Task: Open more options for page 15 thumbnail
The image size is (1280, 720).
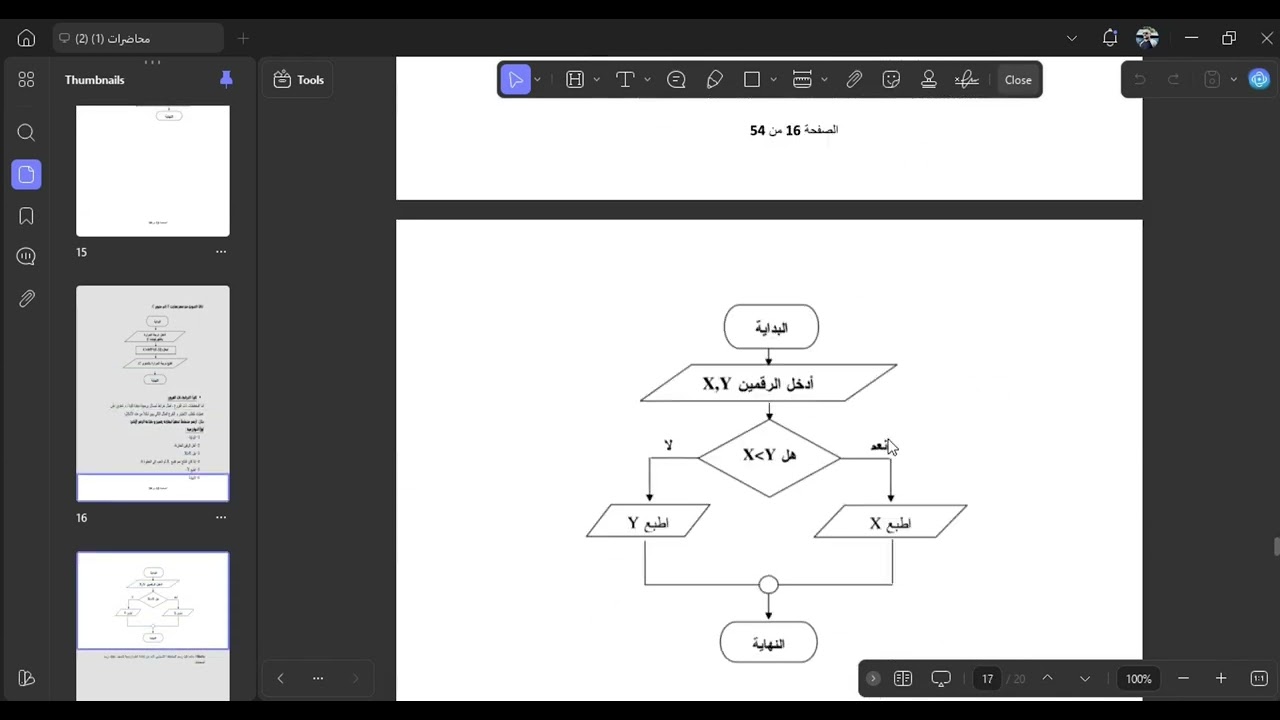Action: [x=221, y=252]
